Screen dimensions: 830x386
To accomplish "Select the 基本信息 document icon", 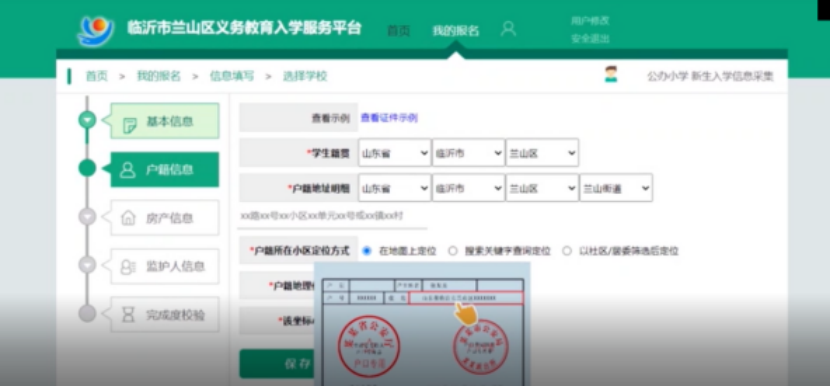I will [129, 125].
